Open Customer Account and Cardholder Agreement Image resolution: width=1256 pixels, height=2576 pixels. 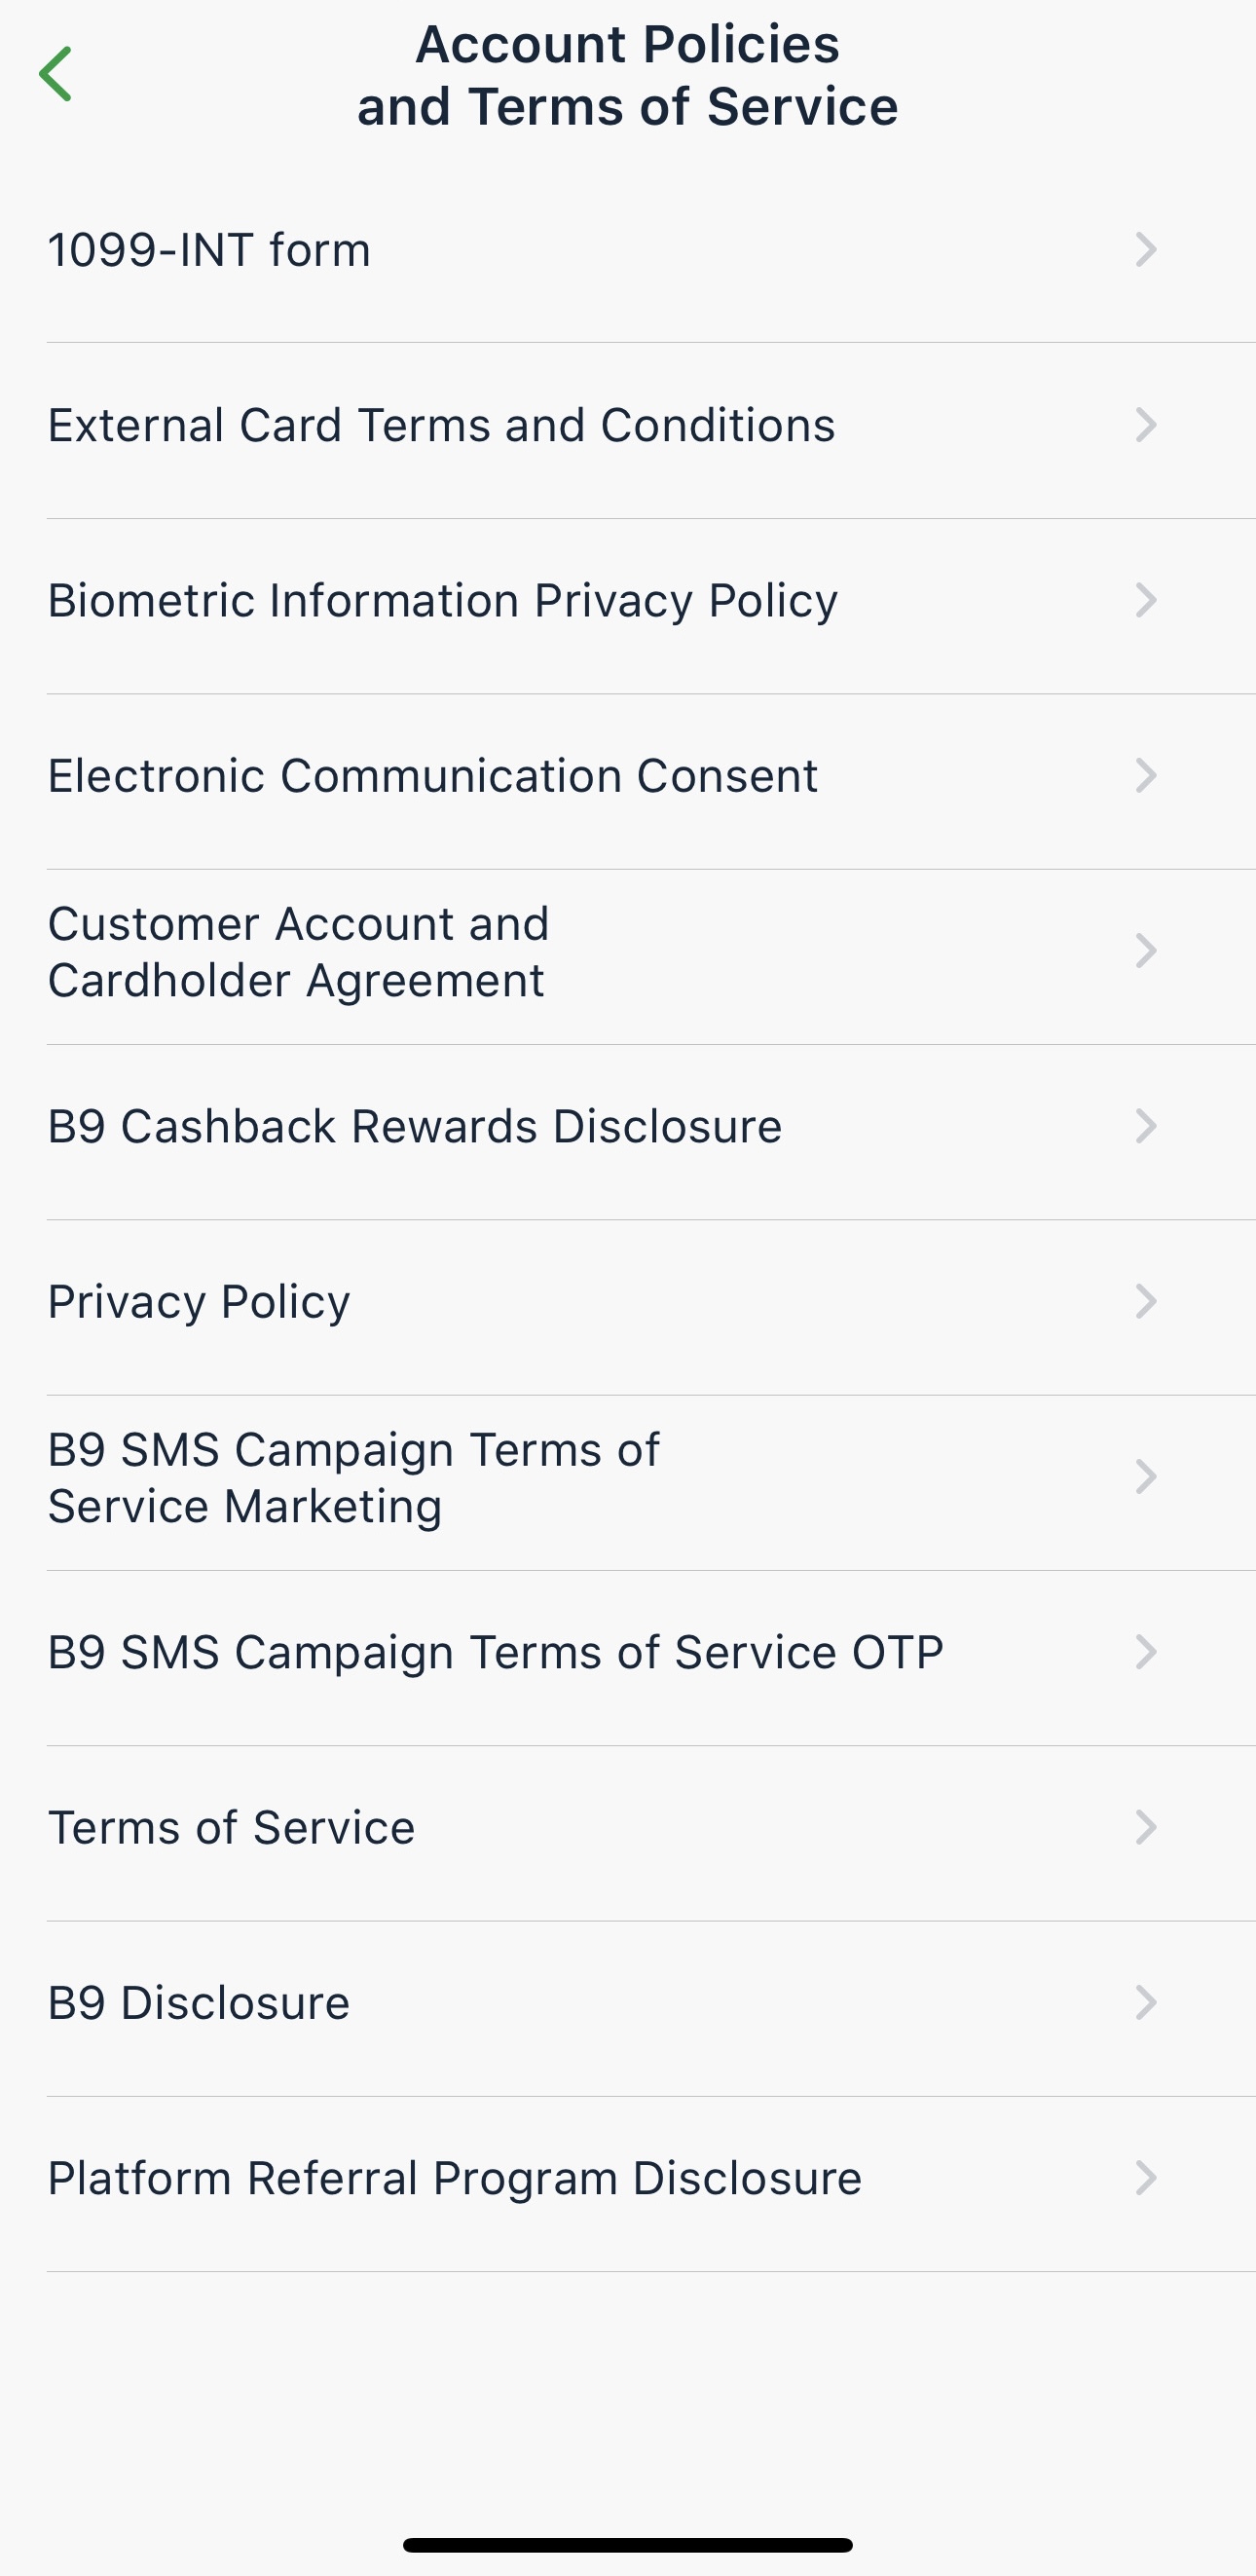(x=298, y=952)
